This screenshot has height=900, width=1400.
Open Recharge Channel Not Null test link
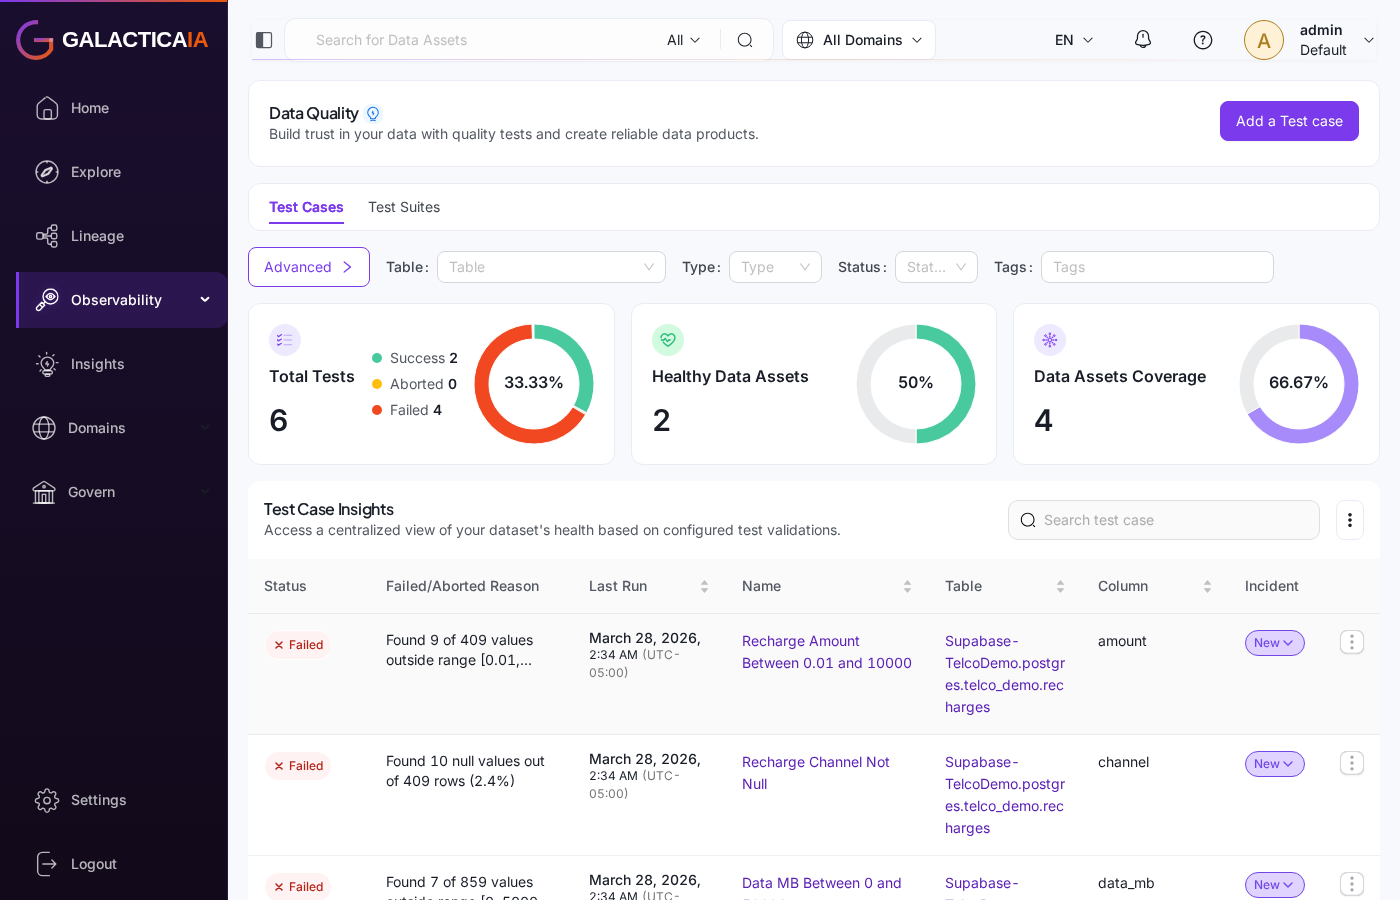[815, 773]
